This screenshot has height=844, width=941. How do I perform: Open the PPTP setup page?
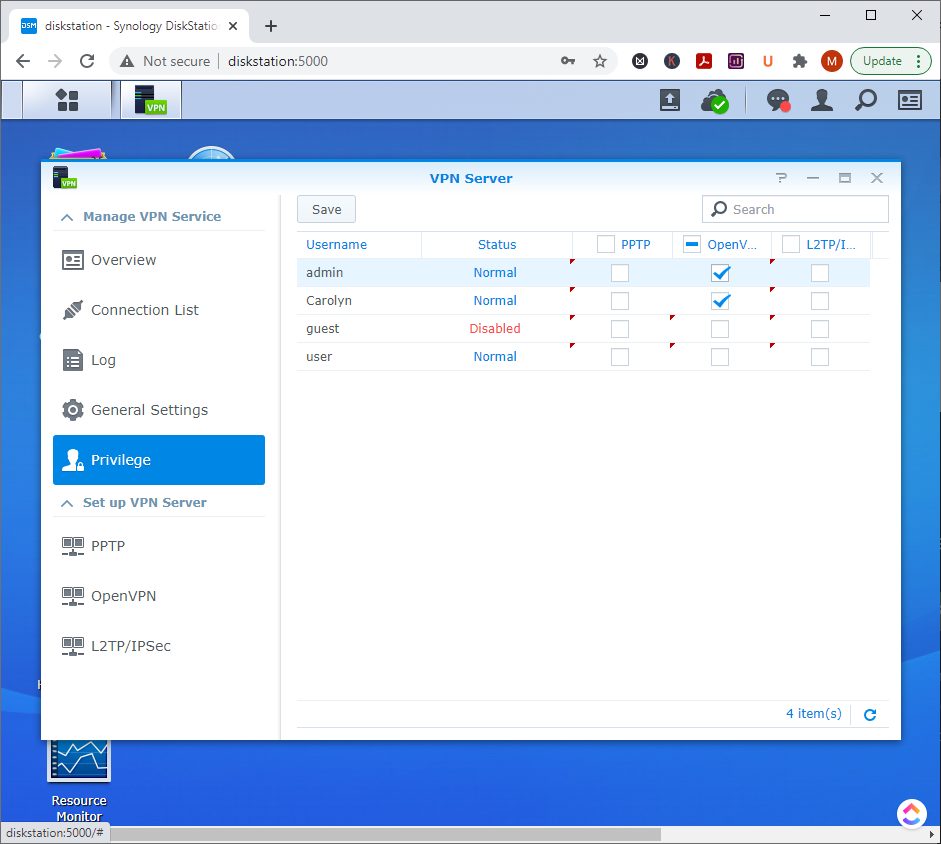click(x=158, y=546)
